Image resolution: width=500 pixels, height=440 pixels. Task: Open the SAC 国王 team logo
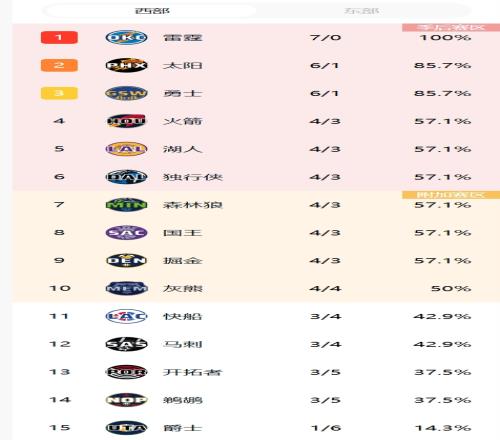click(126, 233)
